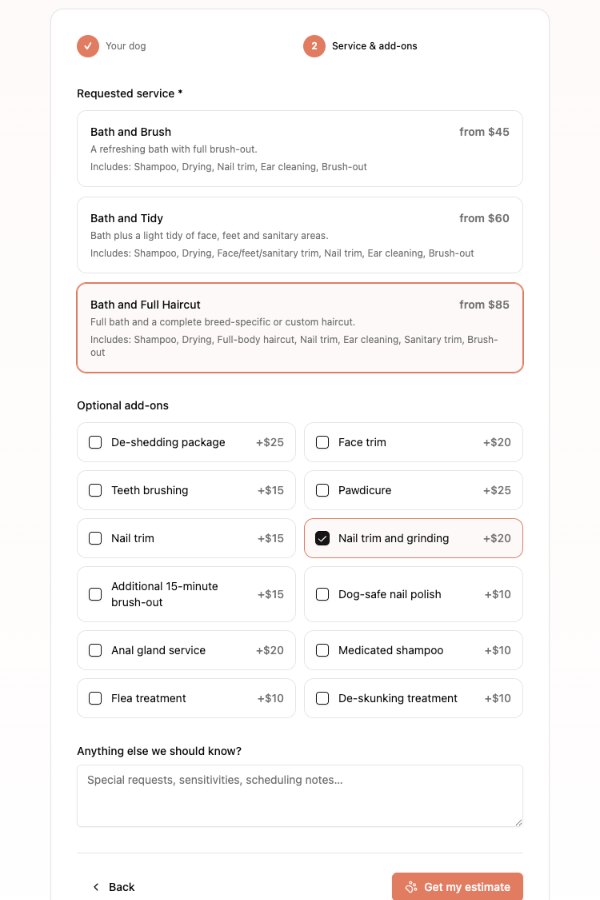Uncheck Nail trim and grinding
The height and width of the screenshot is (900, 600).
323,538
